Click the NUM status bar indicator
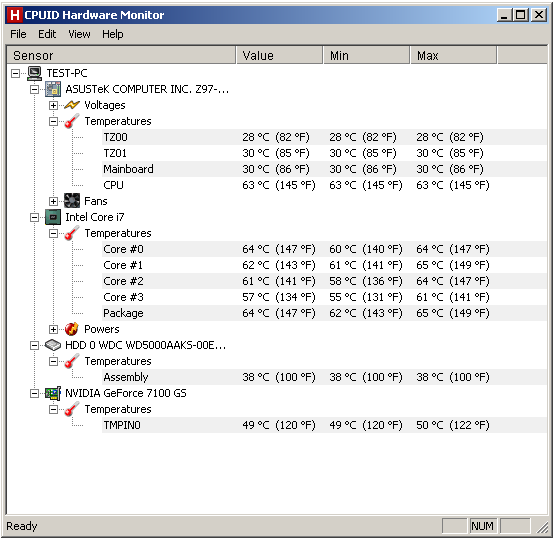Screen dimensions: 557x544 point(482,526)
